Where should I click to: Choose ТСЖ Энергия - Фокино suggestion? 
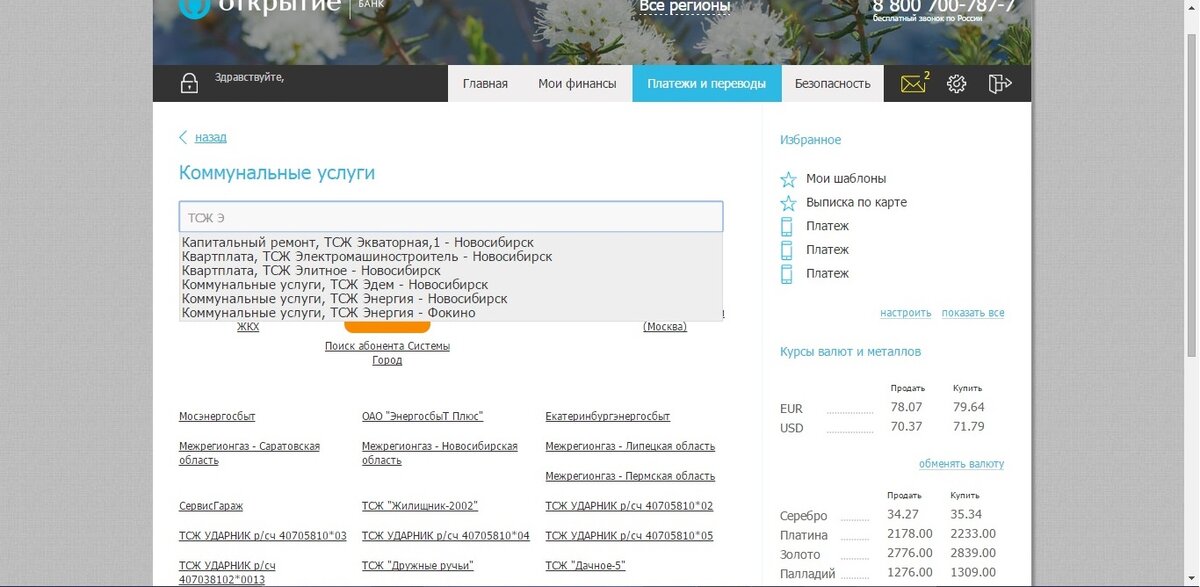[451, 313]
